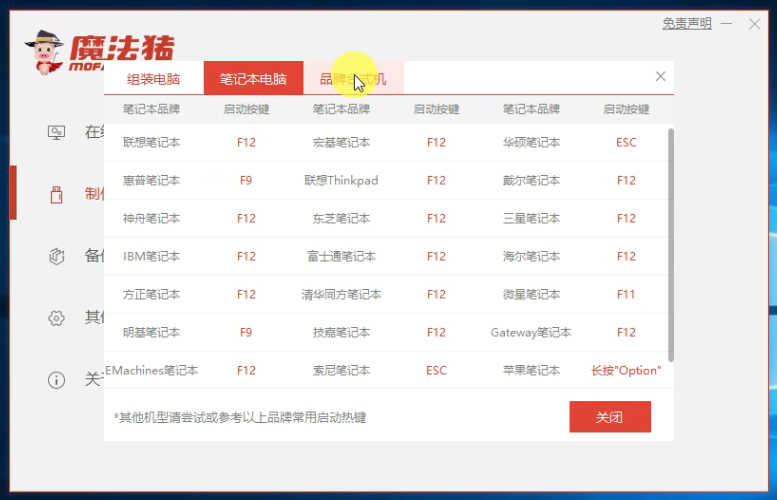Click the 苹果笔记本 brand cell
This screenshot has width=777, height=500.
[x=531, y=371]
